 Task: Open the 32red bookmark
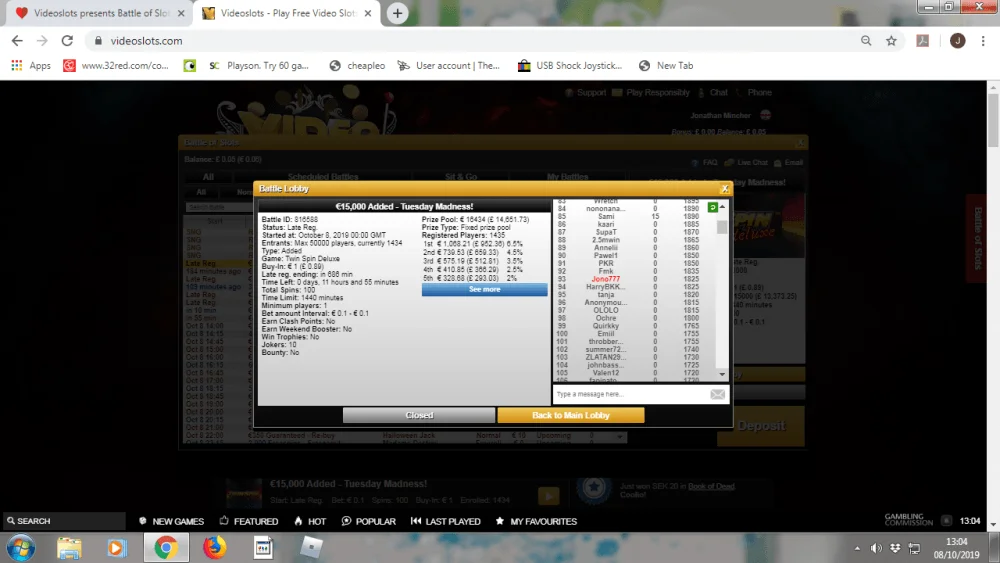115,66
